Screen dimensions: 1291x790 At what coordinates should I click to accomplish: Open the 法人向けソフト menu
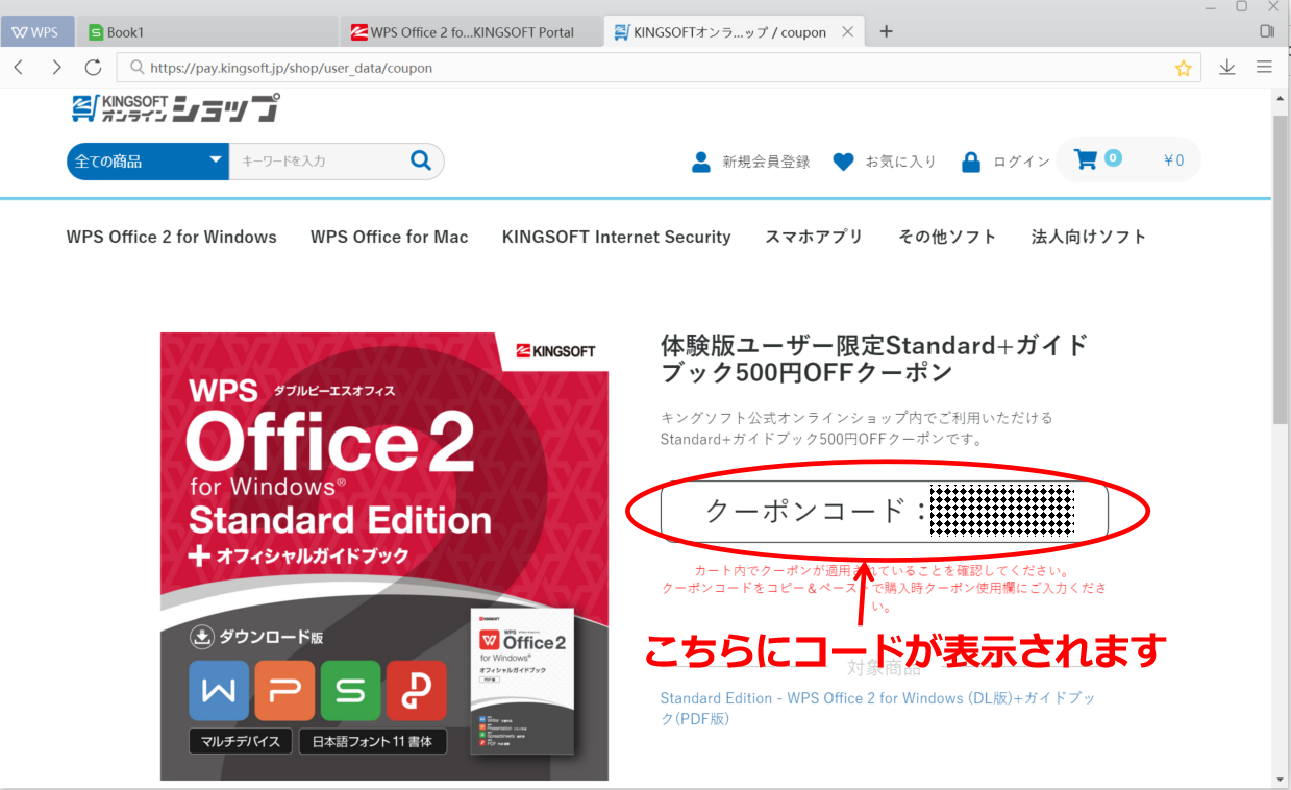tap(1089, 237)
